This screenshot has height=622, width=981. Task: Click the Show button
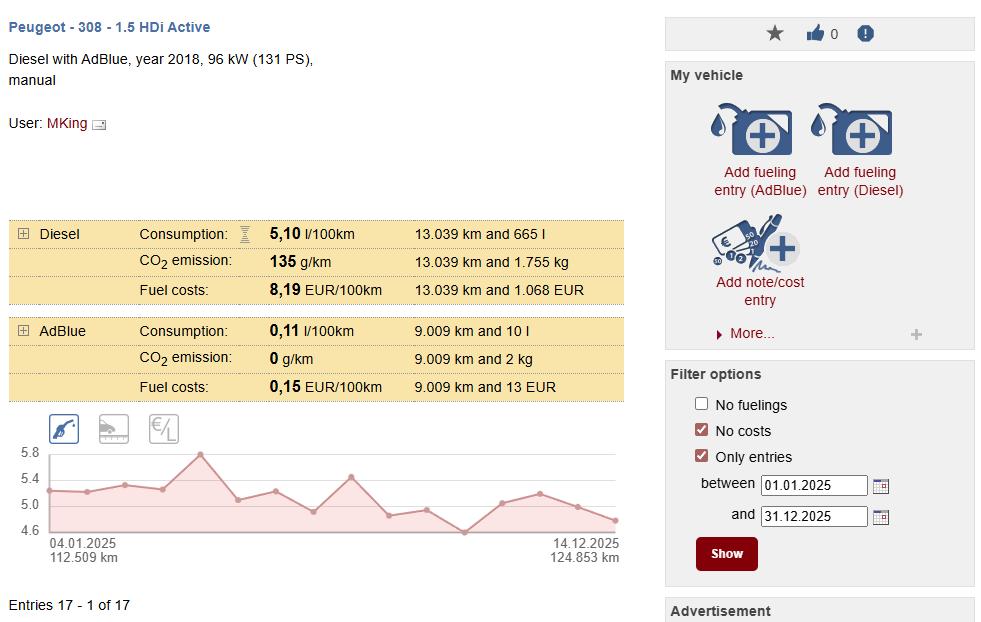click(726, 554)
